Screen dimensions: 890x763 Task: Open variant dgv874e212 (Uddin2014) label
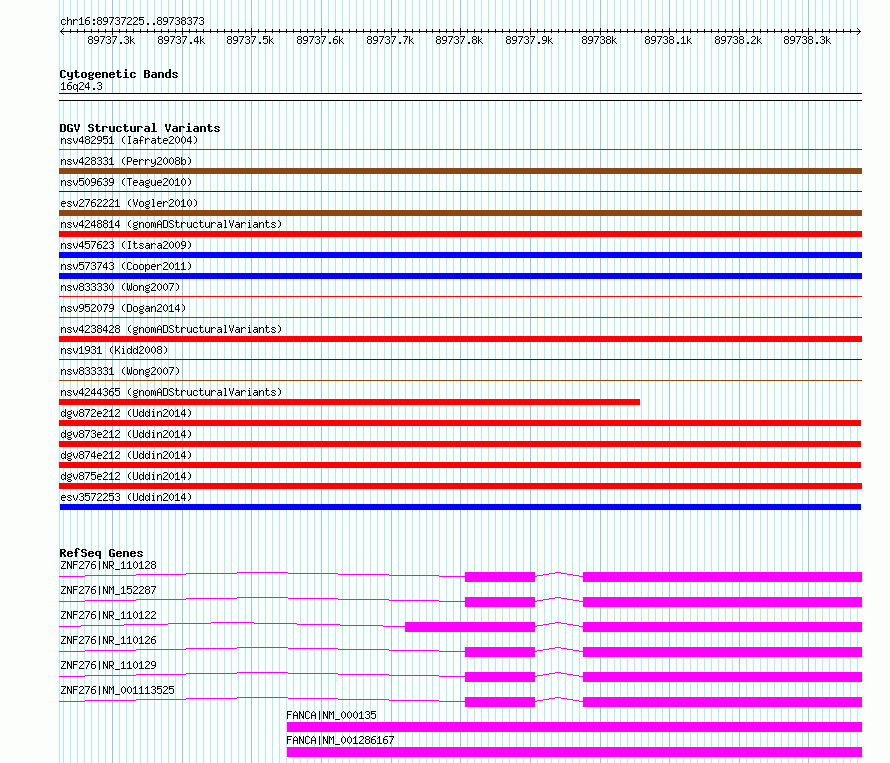pos(126,455)
